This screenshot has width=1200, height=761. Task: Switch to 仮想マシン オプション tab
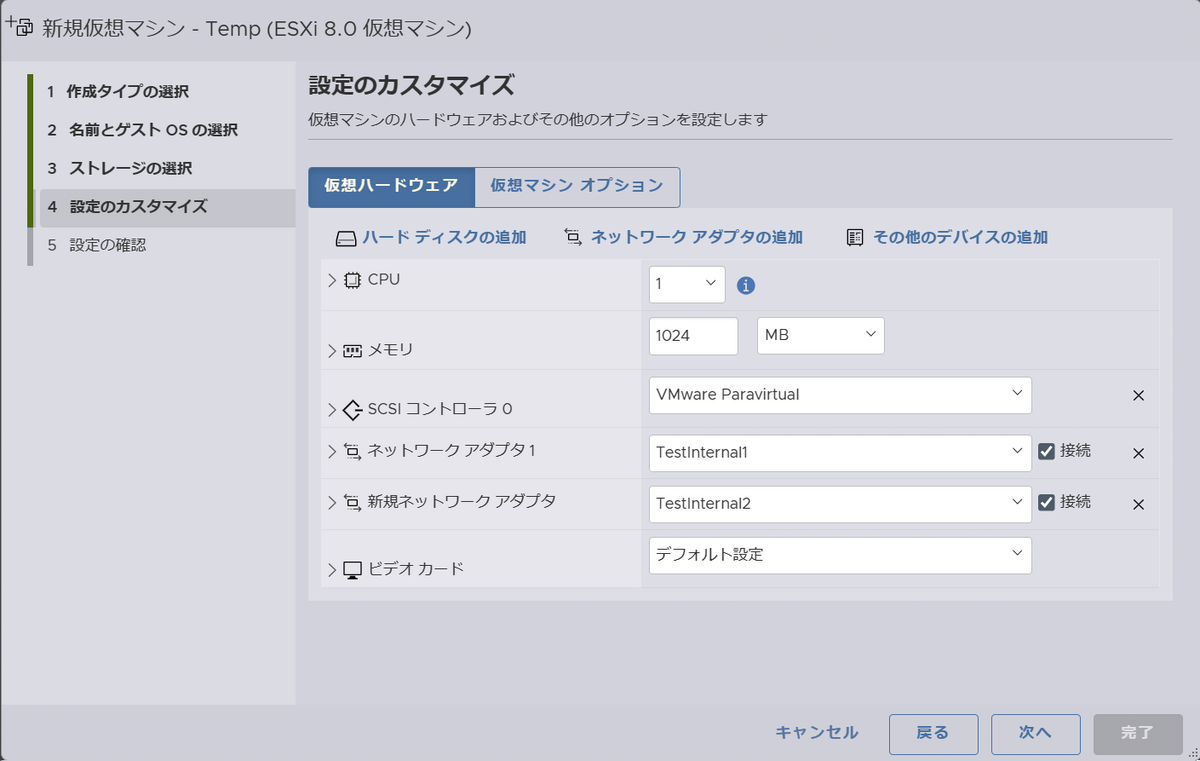[577, 186]
